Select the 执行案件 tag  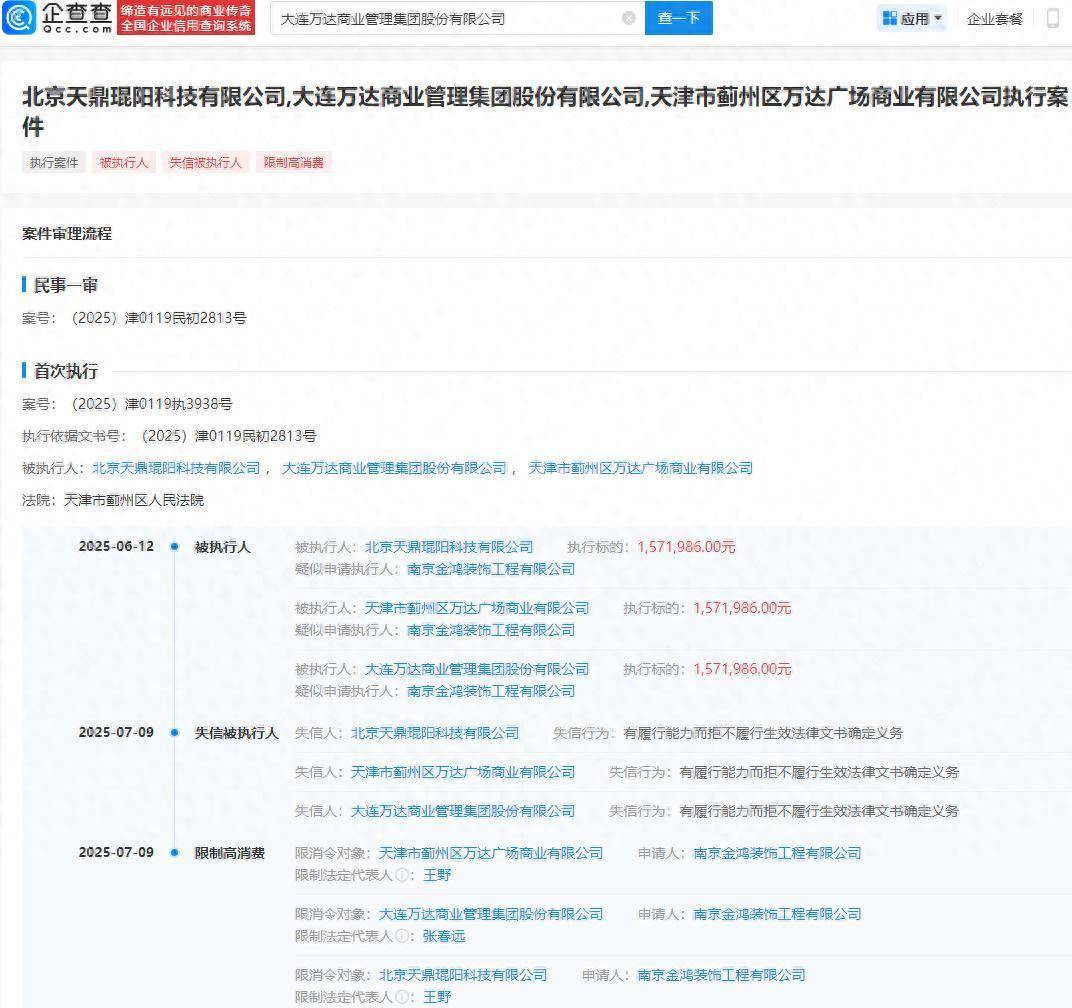click(54, 163)
